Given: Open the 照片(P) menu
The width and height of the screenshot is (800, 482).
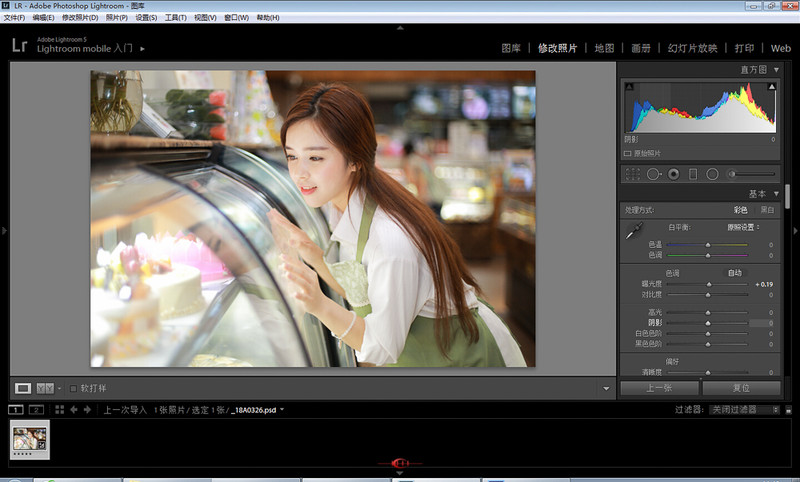Looking at the screenshot, I should point(117,17).
